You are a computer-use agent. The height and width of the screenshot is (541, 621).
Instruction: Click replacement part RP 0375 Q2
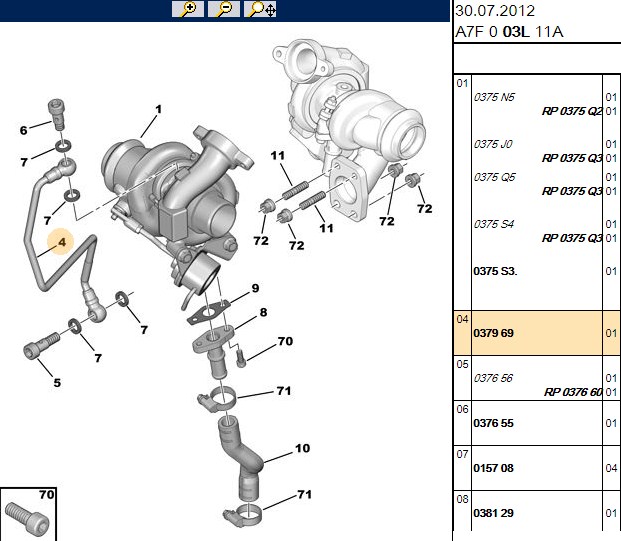[572, 111]
